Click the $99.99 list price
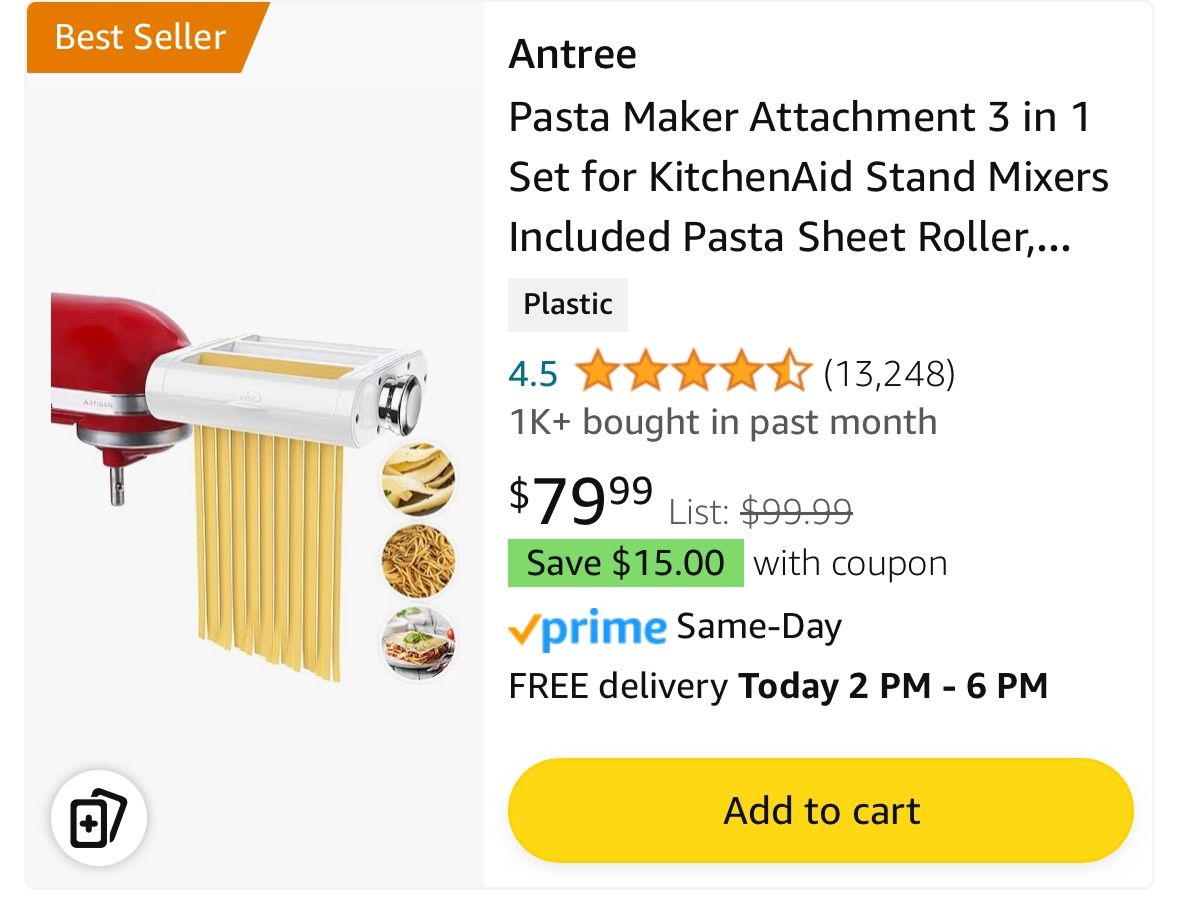This screenshot has width=1179, height=909. click(x=796, y=512)
